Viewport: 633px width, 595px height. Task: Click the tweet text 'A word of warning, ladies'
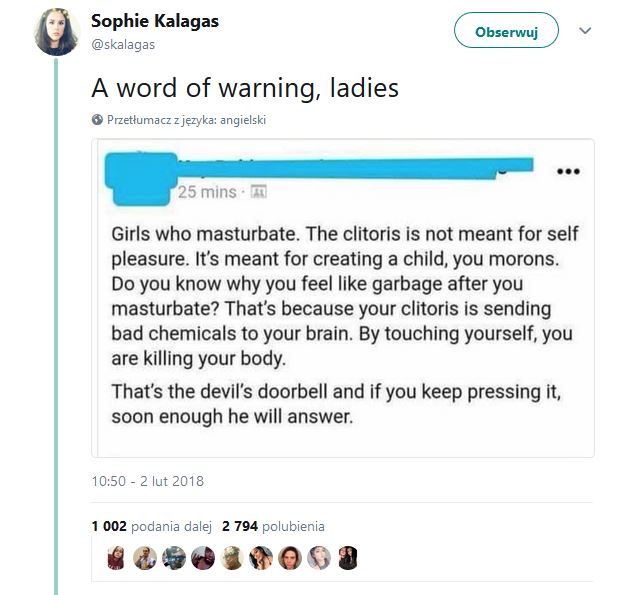[245, 88]
